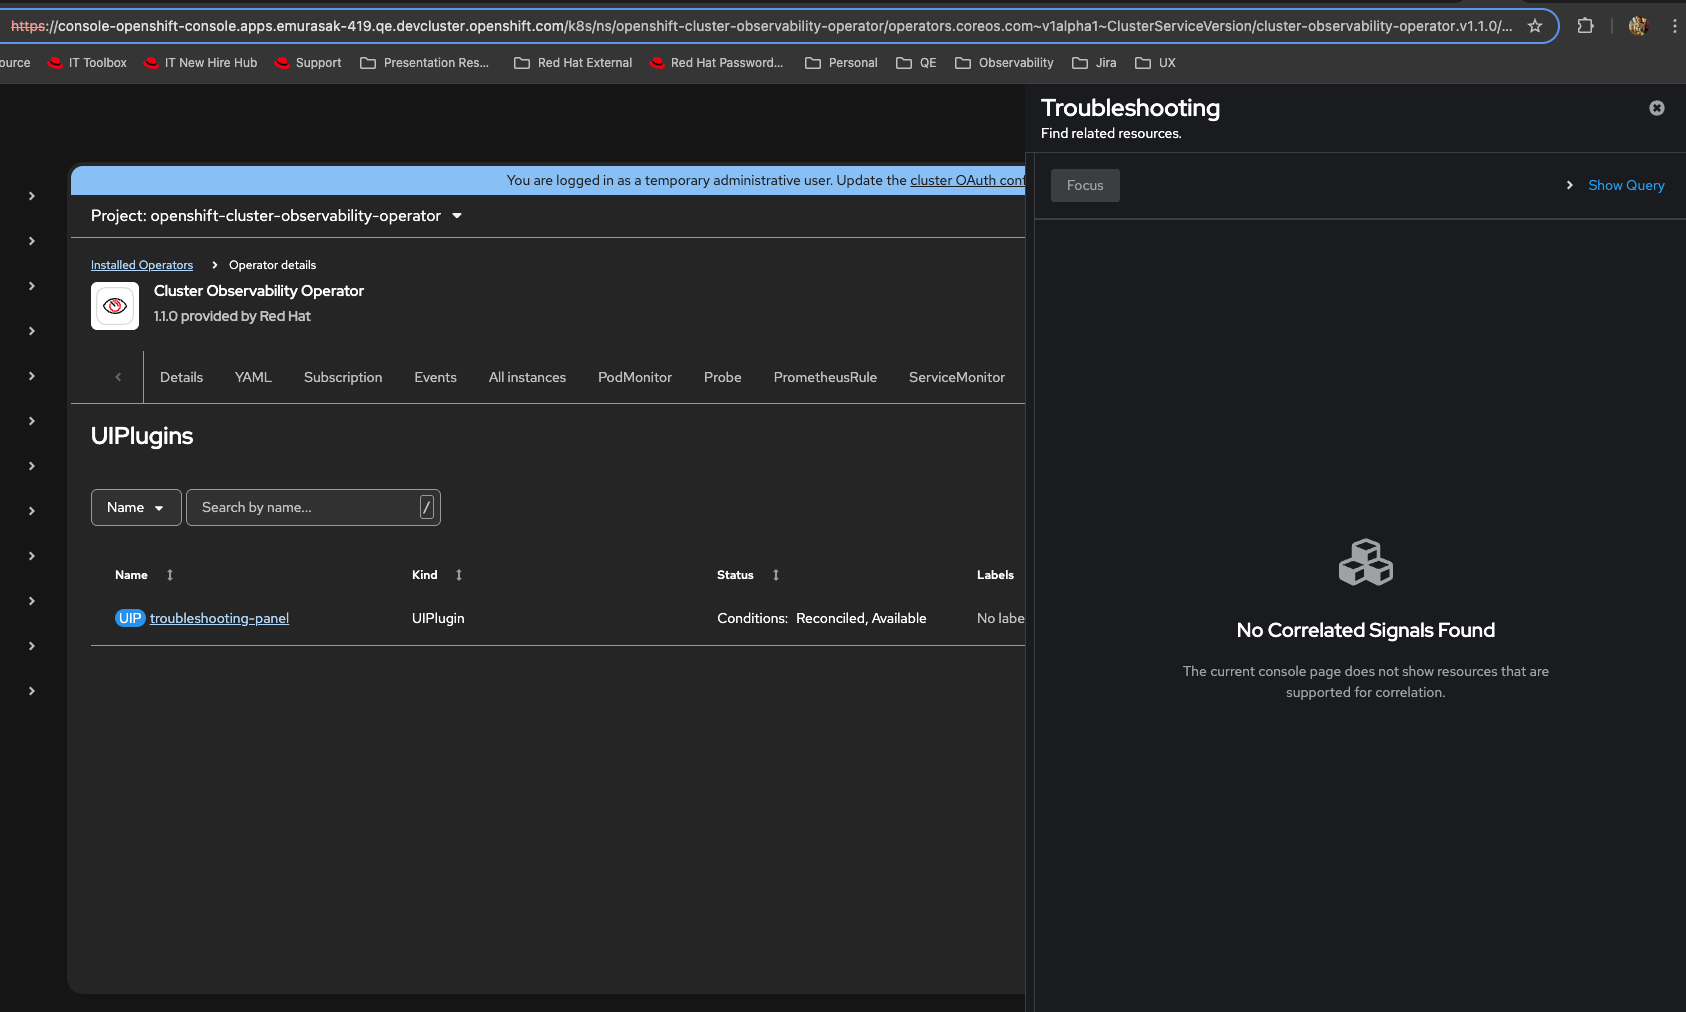Open the browser extensions puzzle icon
Image resolution: width=1686 pixels, height=1012 pixels.
[x=1585, y=26]
